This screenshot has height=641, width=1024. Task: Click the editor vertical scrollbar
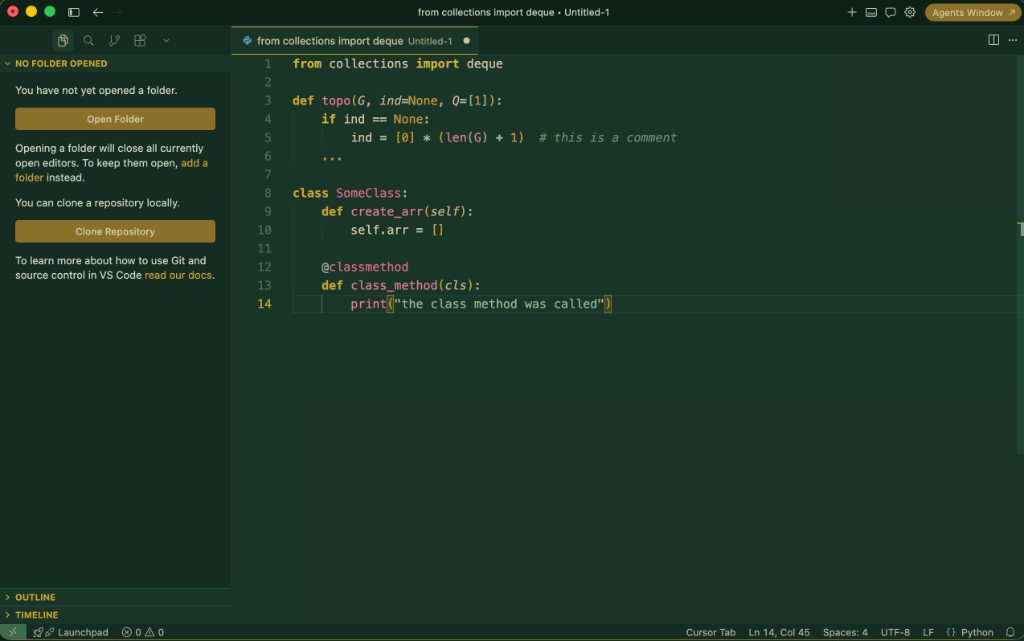1020,255
